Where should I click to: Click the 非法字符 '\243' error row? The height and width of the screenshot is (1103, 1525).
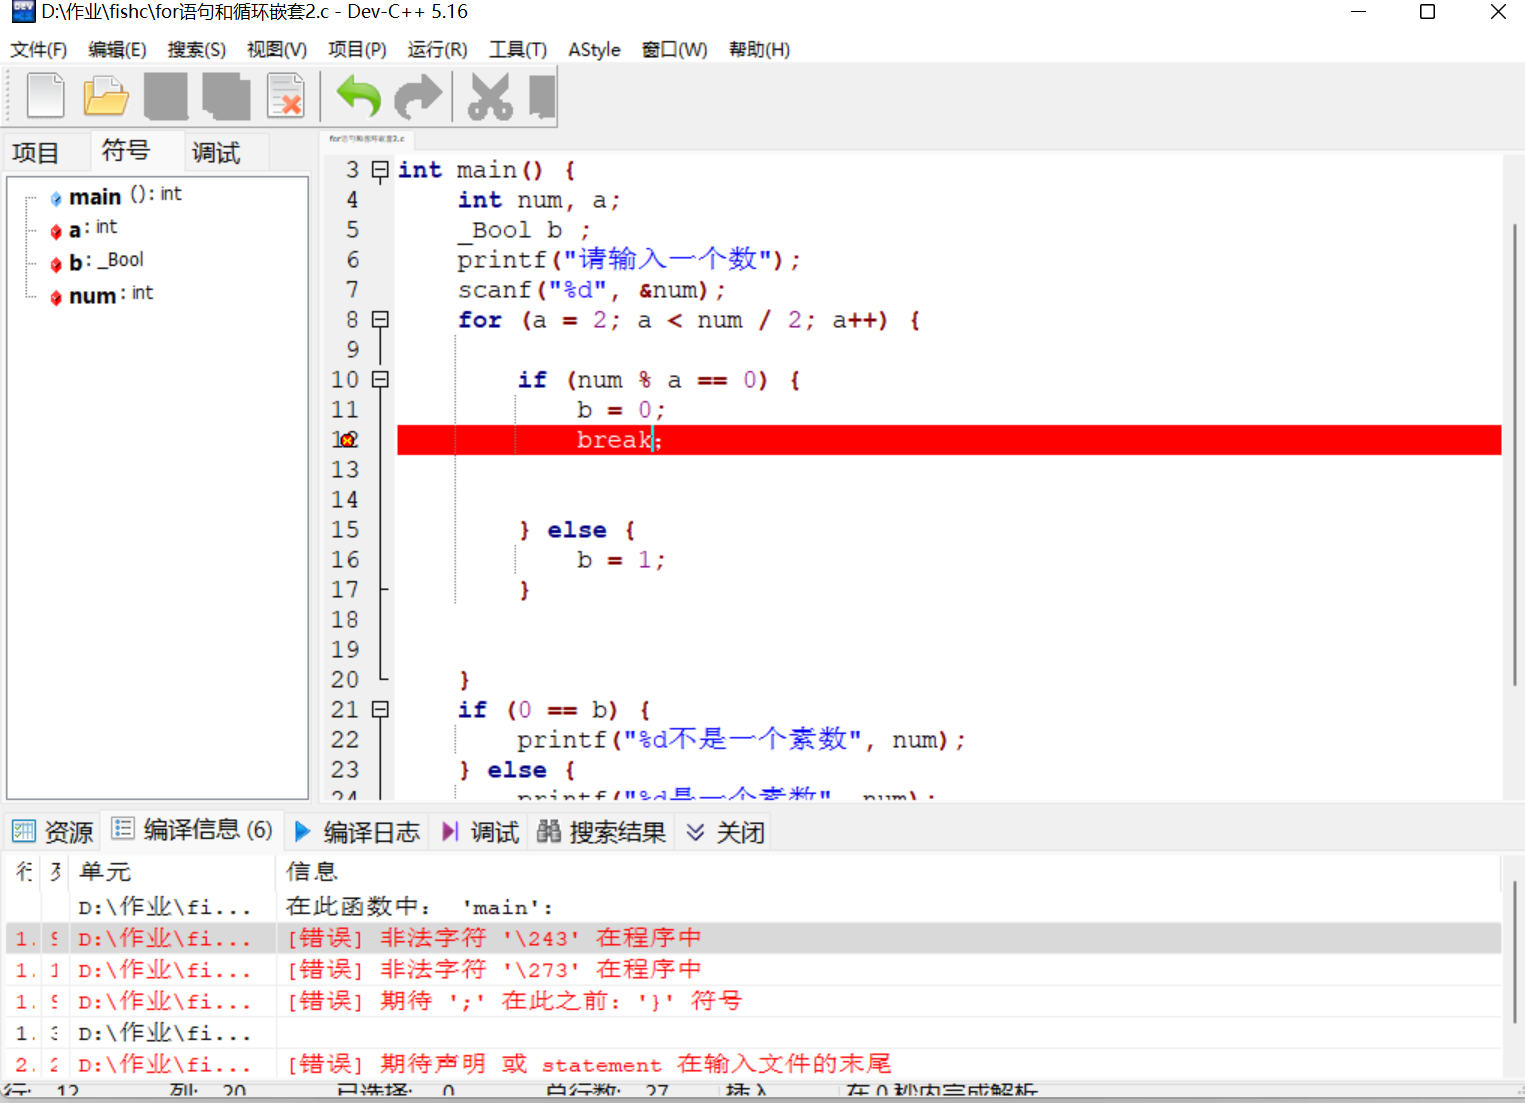[x=753, y=938]
